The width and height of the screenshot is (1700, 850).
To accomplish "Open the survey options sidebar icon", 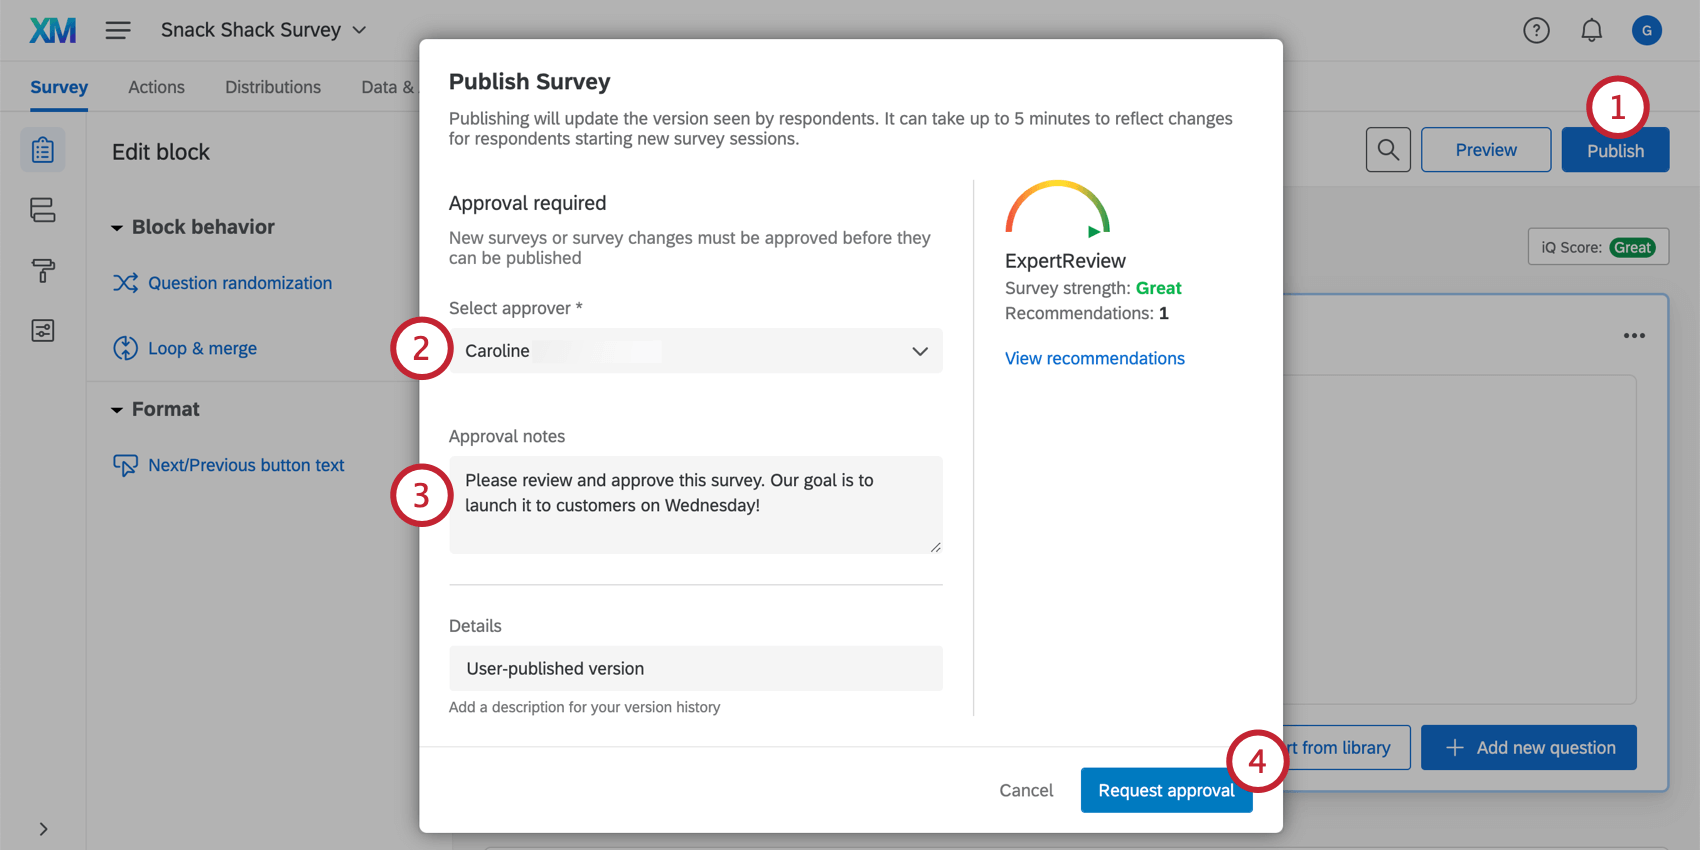I will [43, 331].
